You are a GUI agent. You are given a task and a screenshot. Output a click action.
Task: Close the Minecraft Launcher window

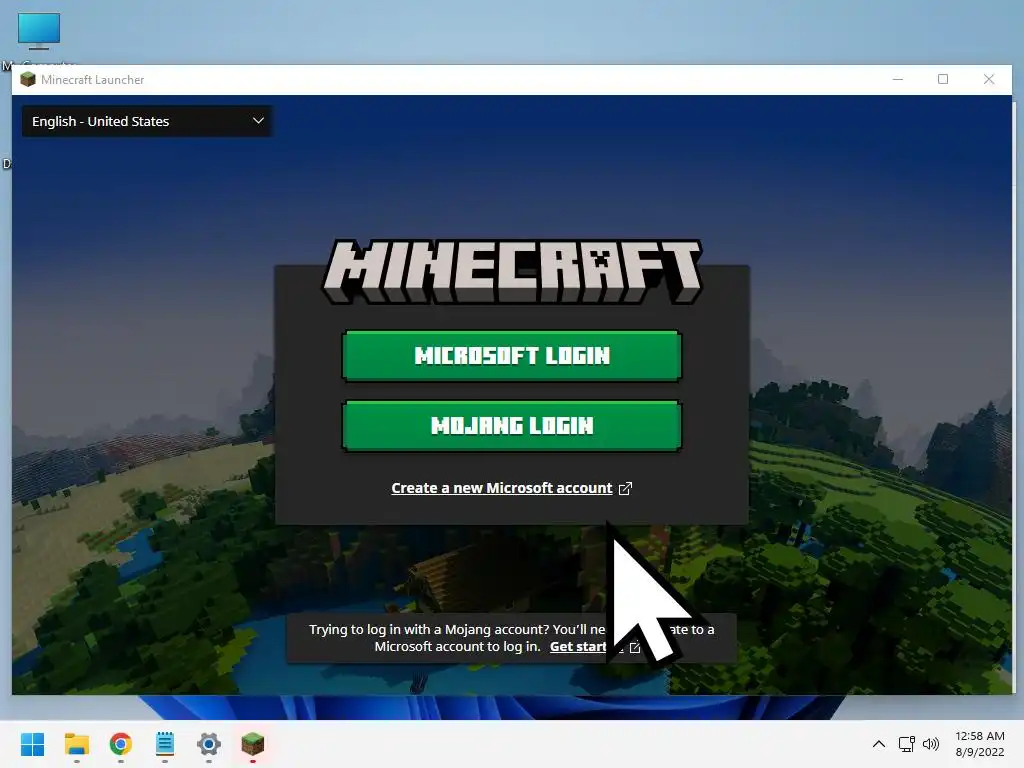[x=989, y=80]
